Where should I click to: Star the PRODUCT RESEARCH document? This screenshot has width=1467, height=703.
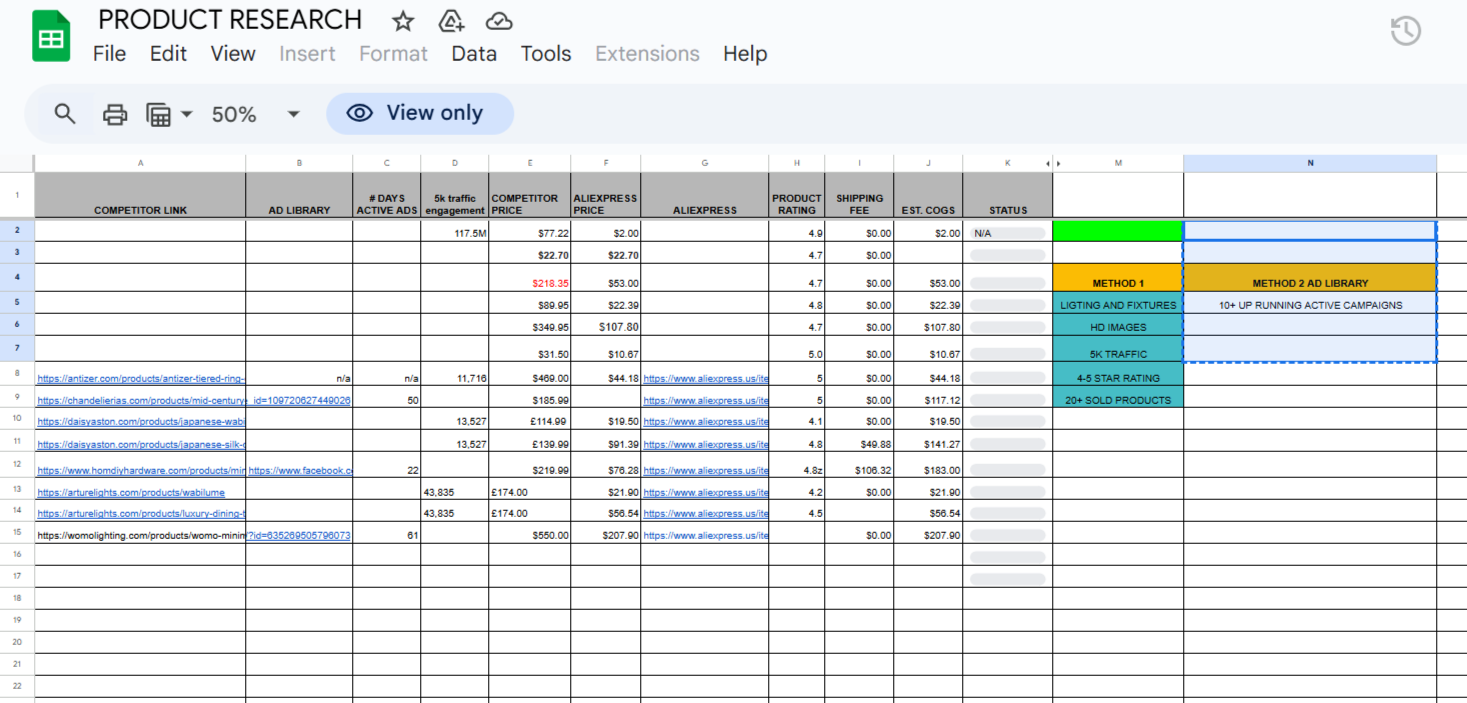click(403, 21)
